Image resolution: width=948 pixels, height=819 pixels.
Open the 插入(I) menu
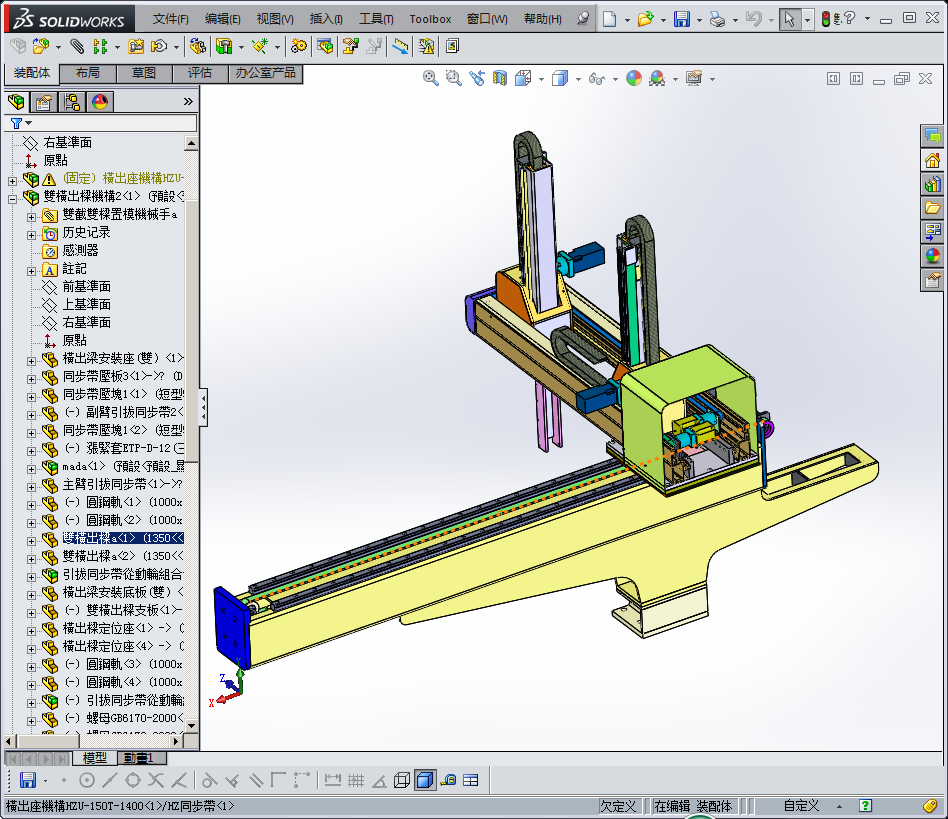click(326, 19)
